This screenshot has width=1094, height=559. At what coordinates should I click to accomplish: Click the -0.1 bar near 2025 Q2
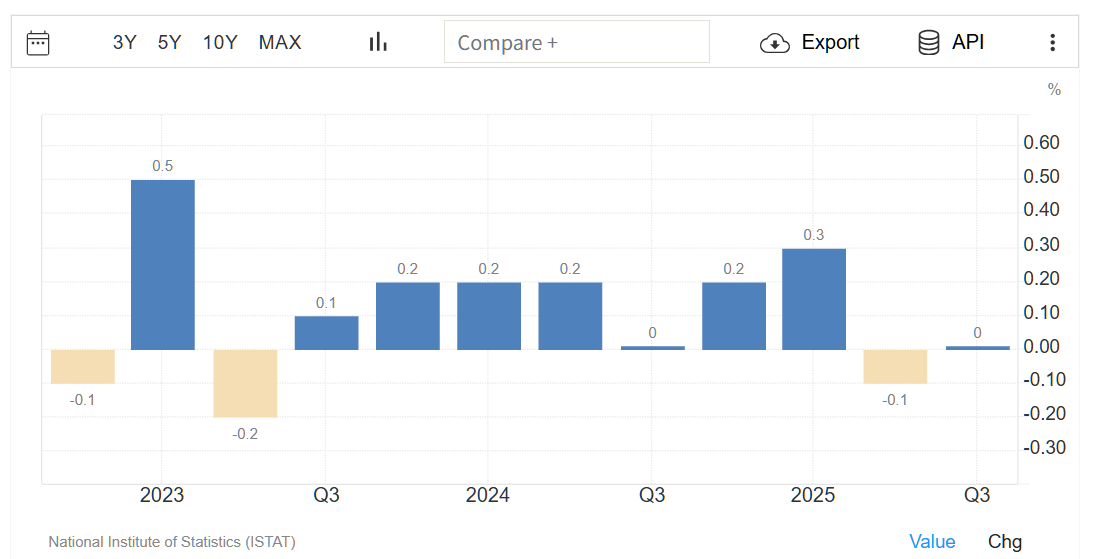(x=895, y=366)
